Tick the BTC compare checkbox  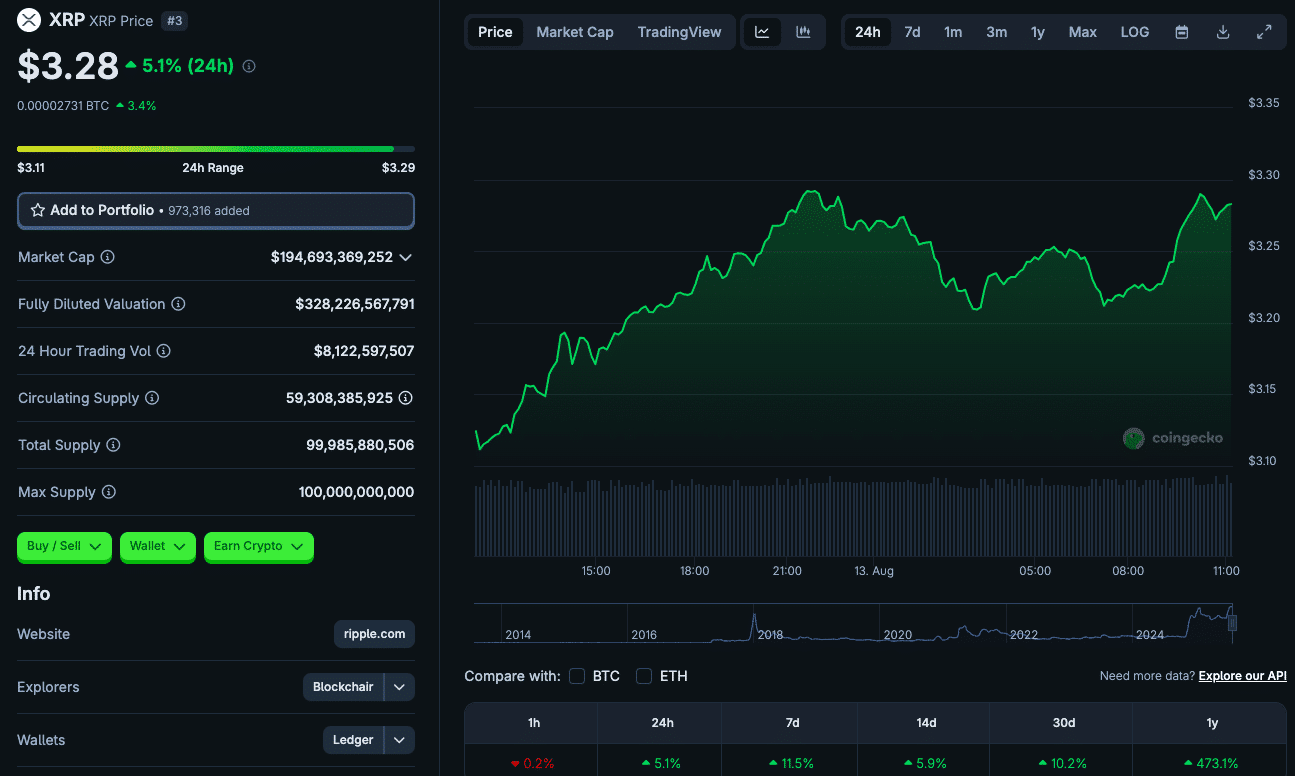coord(577,676)
